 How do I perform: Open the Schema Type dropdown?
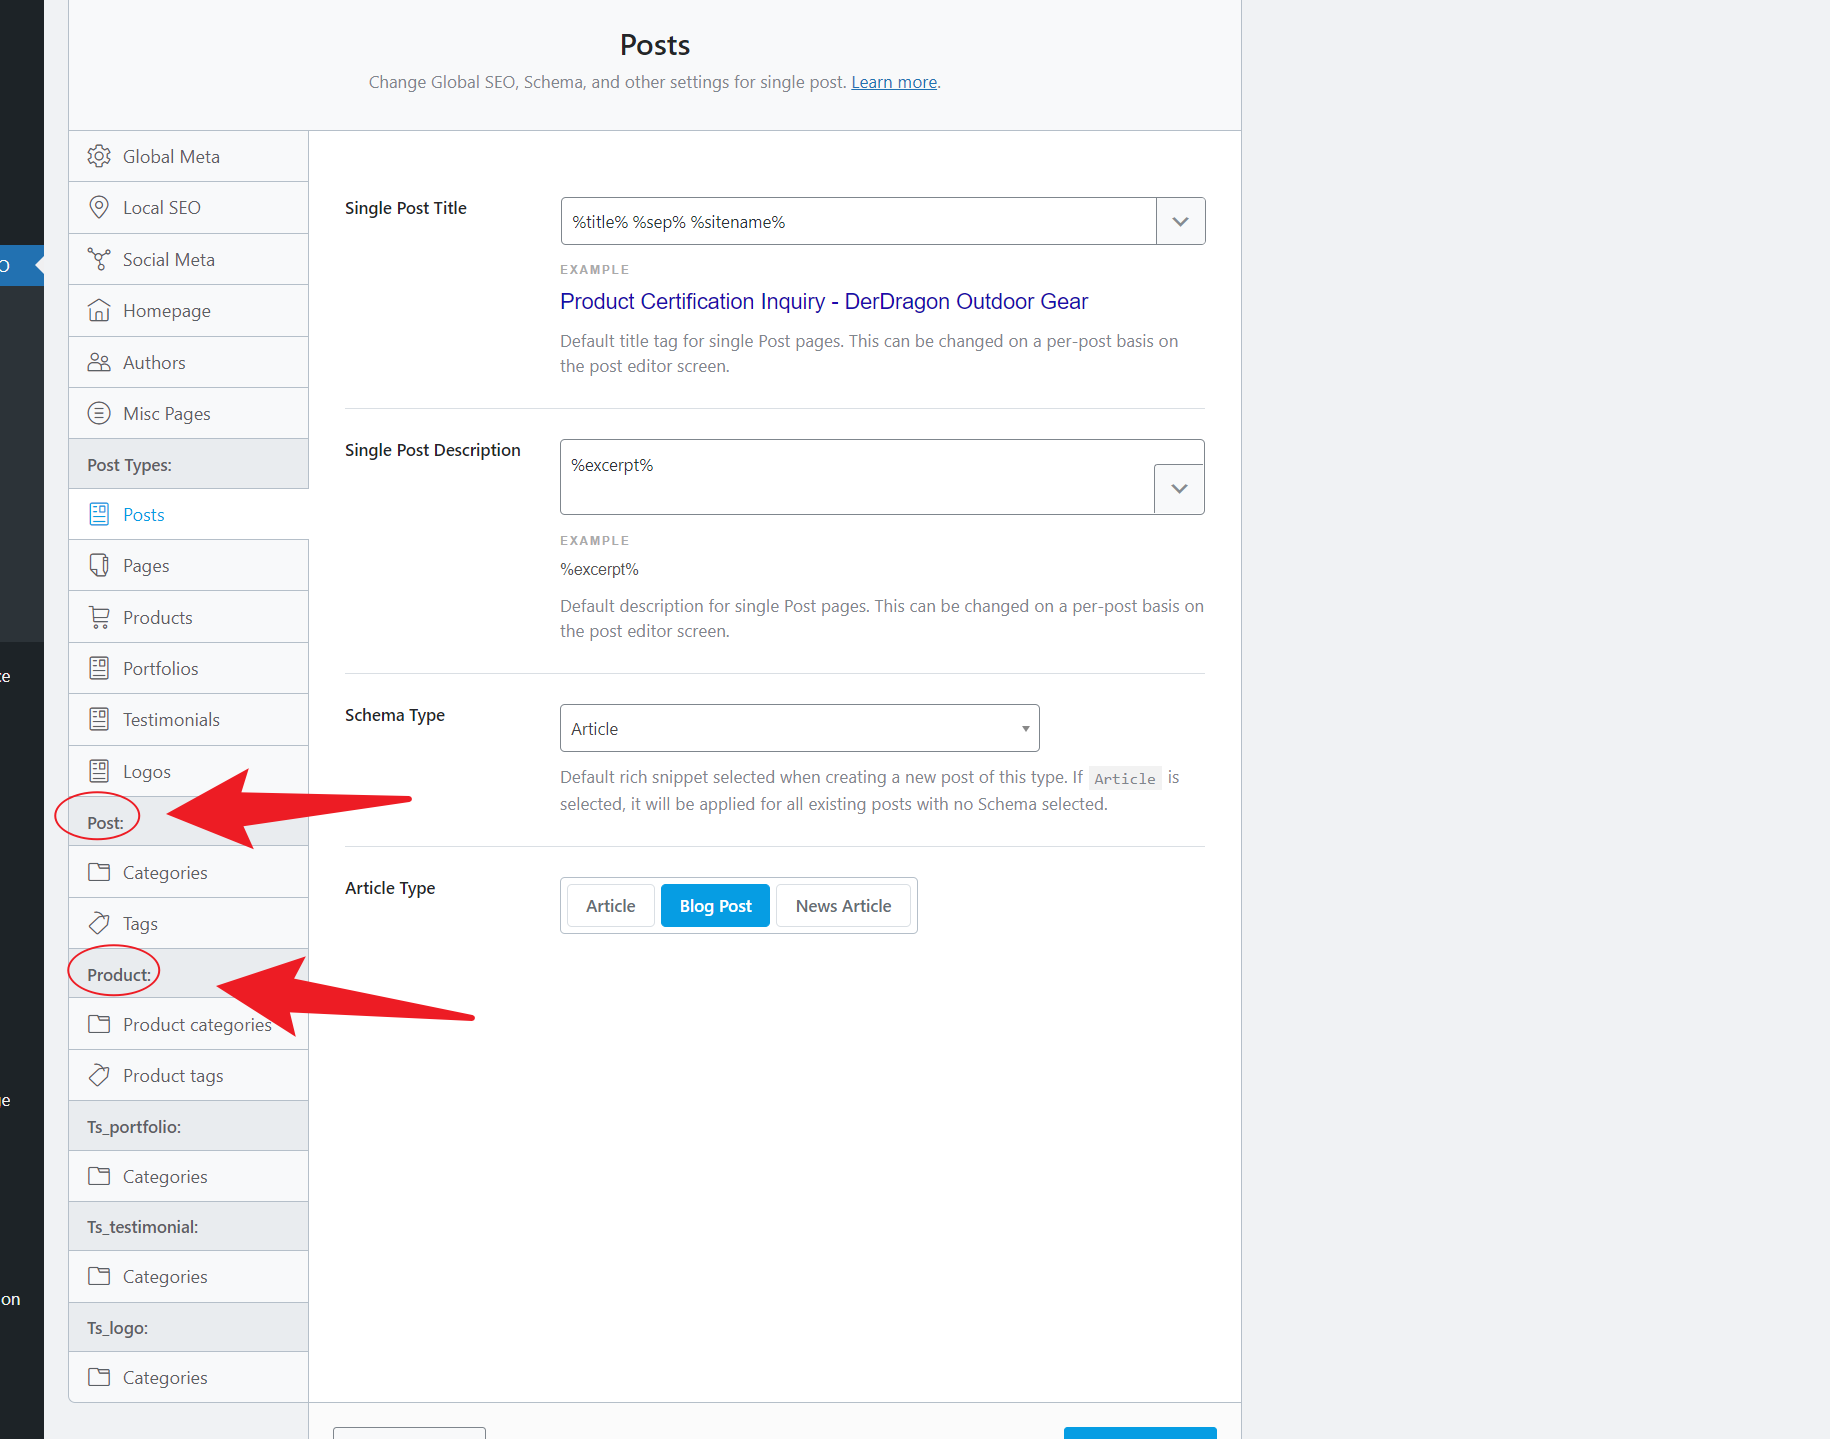(x=798, y=728)
